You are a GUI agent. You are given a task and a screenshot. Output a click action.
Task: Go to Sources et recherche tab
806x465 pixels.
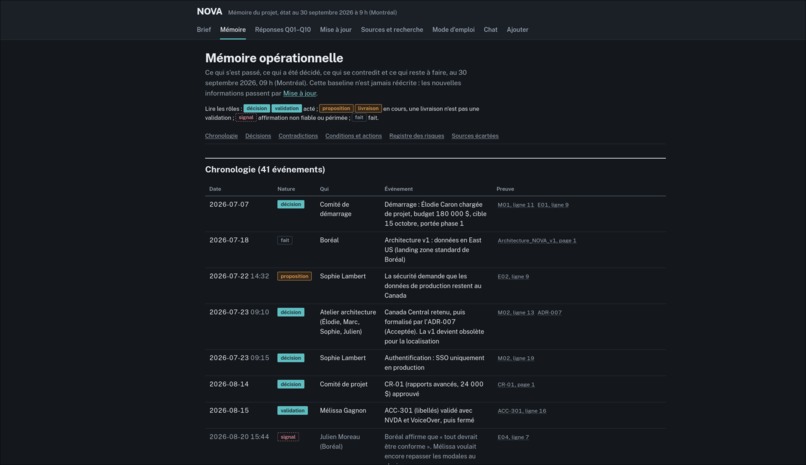[392, 30]
